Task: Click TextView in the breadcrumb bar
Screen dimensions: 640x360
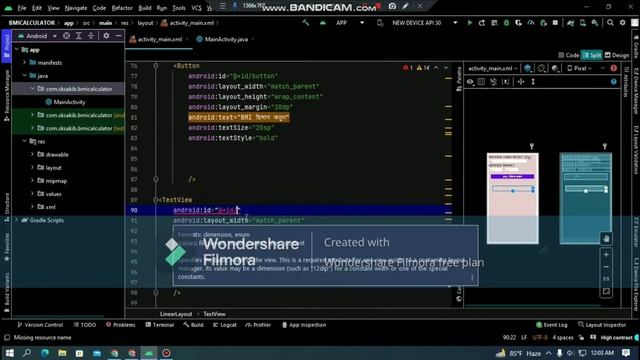Action: coord(214,314)
